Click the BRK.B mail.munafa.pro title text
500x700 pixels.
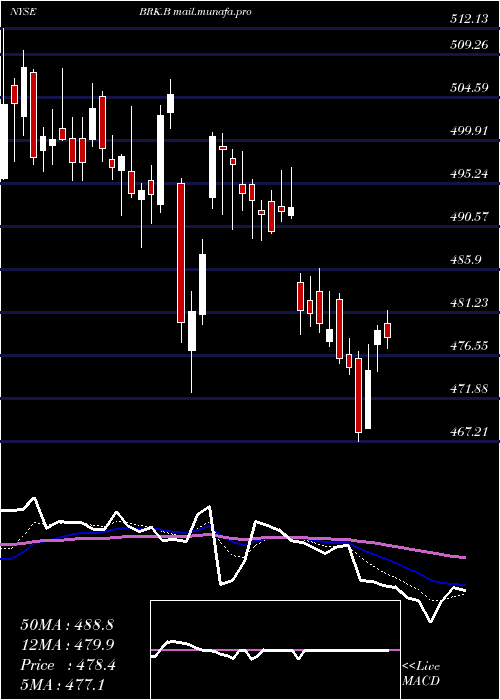click(195, 12)
